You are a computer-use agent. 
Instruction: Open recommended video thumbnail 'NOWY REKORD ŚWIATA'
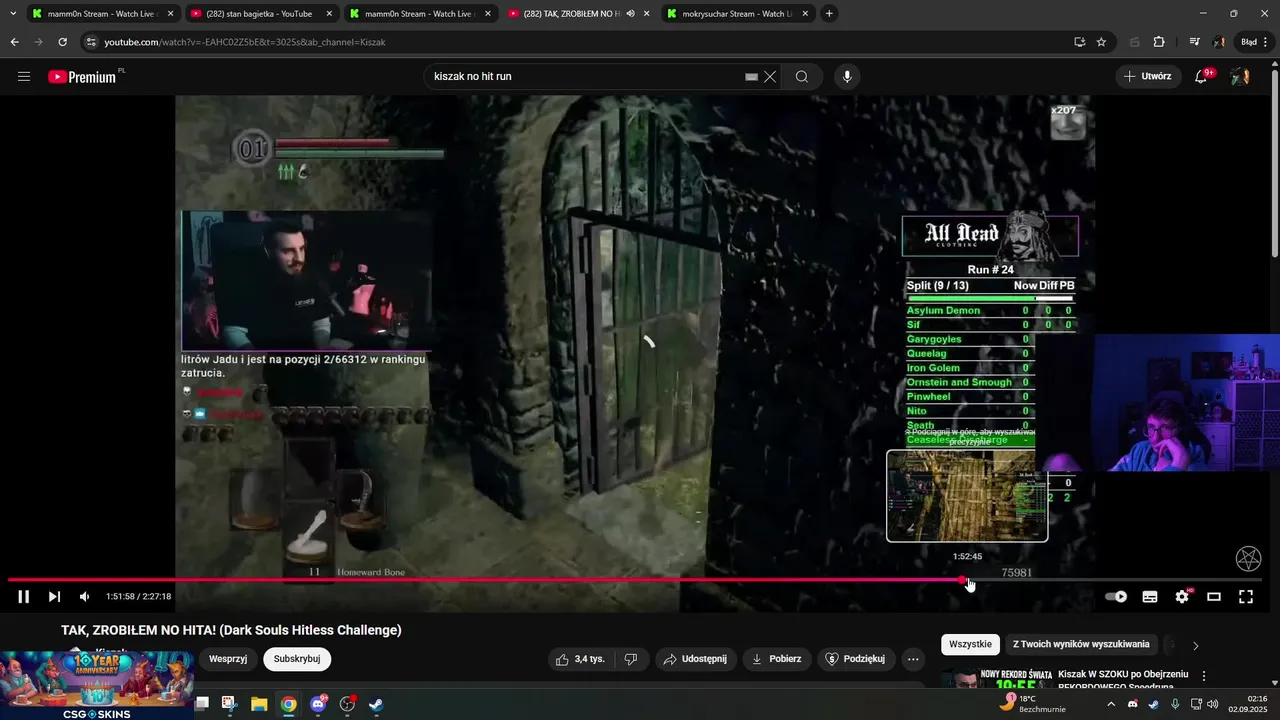pos(995,679)
